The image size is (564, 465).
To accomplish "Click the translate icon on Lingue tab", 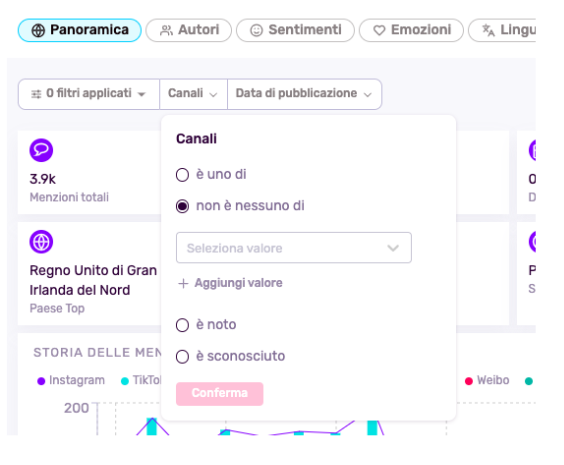I will pyautogui.click(x=488, y=30).
